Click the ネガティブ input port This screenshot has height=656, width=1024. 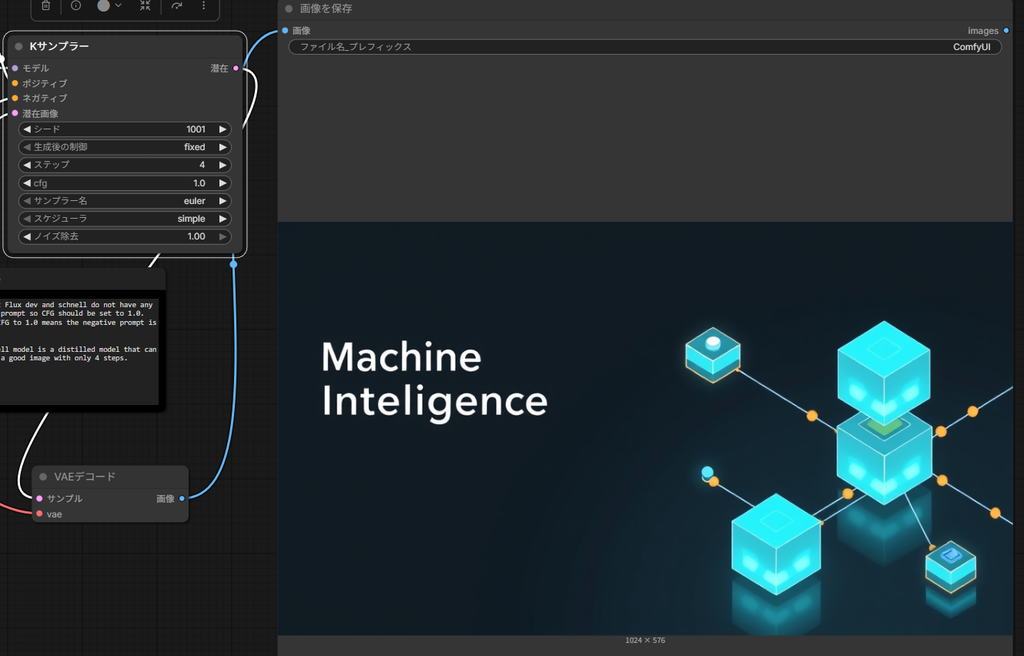15,98
